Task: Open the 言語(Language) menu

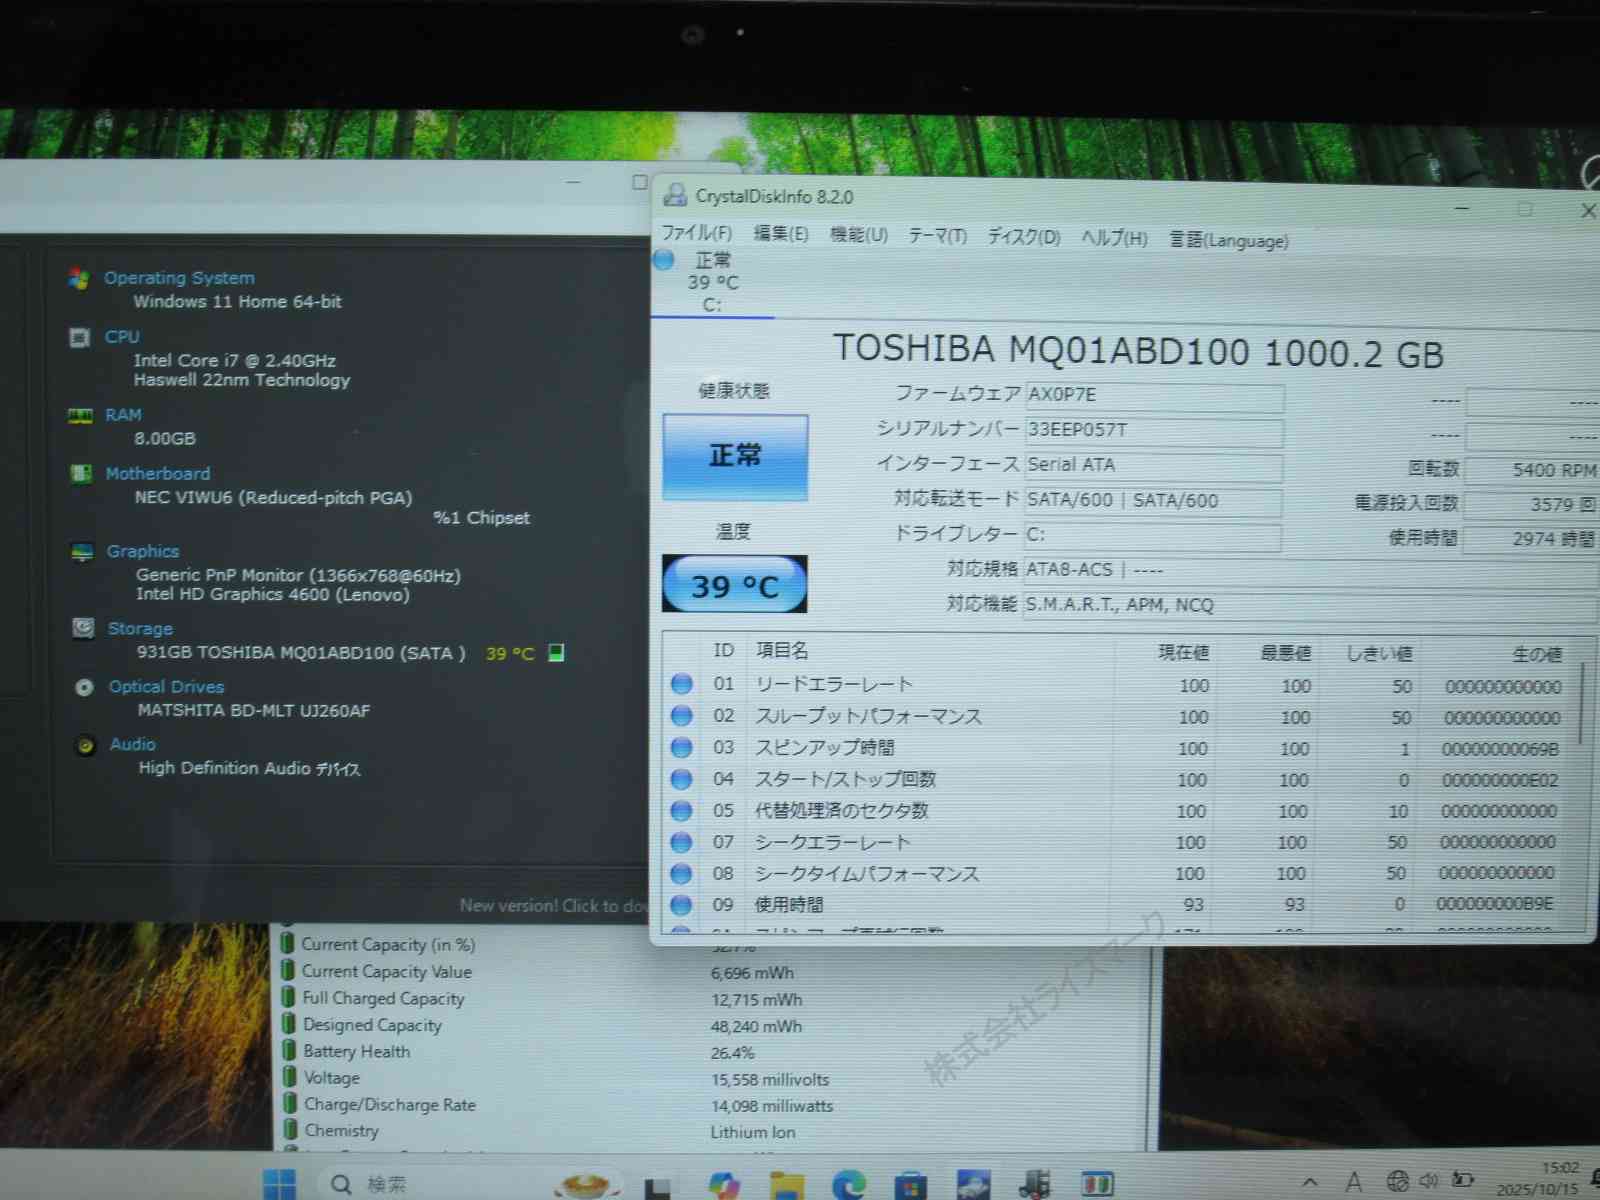Action: click(1229, 240)
